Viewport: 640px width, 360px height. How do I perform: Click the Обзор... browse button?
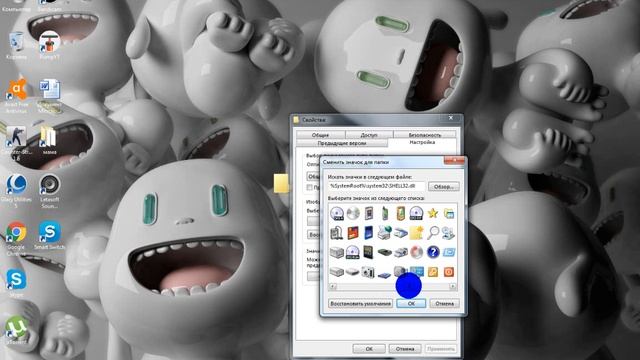point(444,187)
